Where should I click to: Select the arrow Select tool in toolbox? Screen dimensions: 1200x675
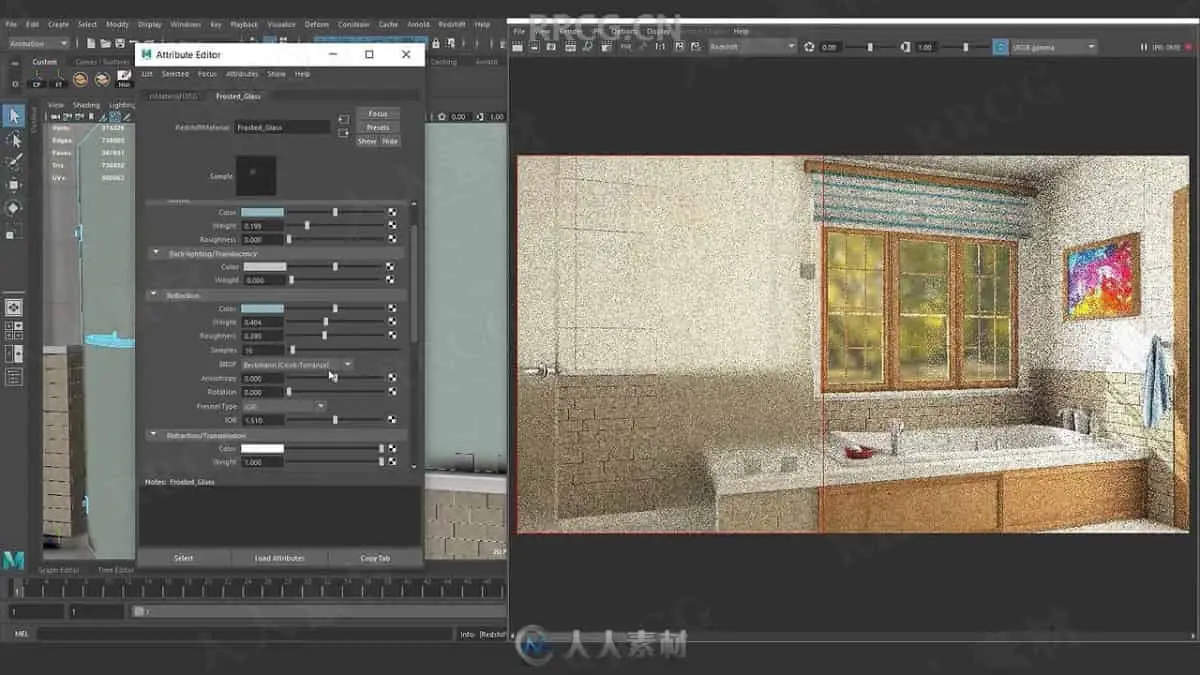[13, 116]
